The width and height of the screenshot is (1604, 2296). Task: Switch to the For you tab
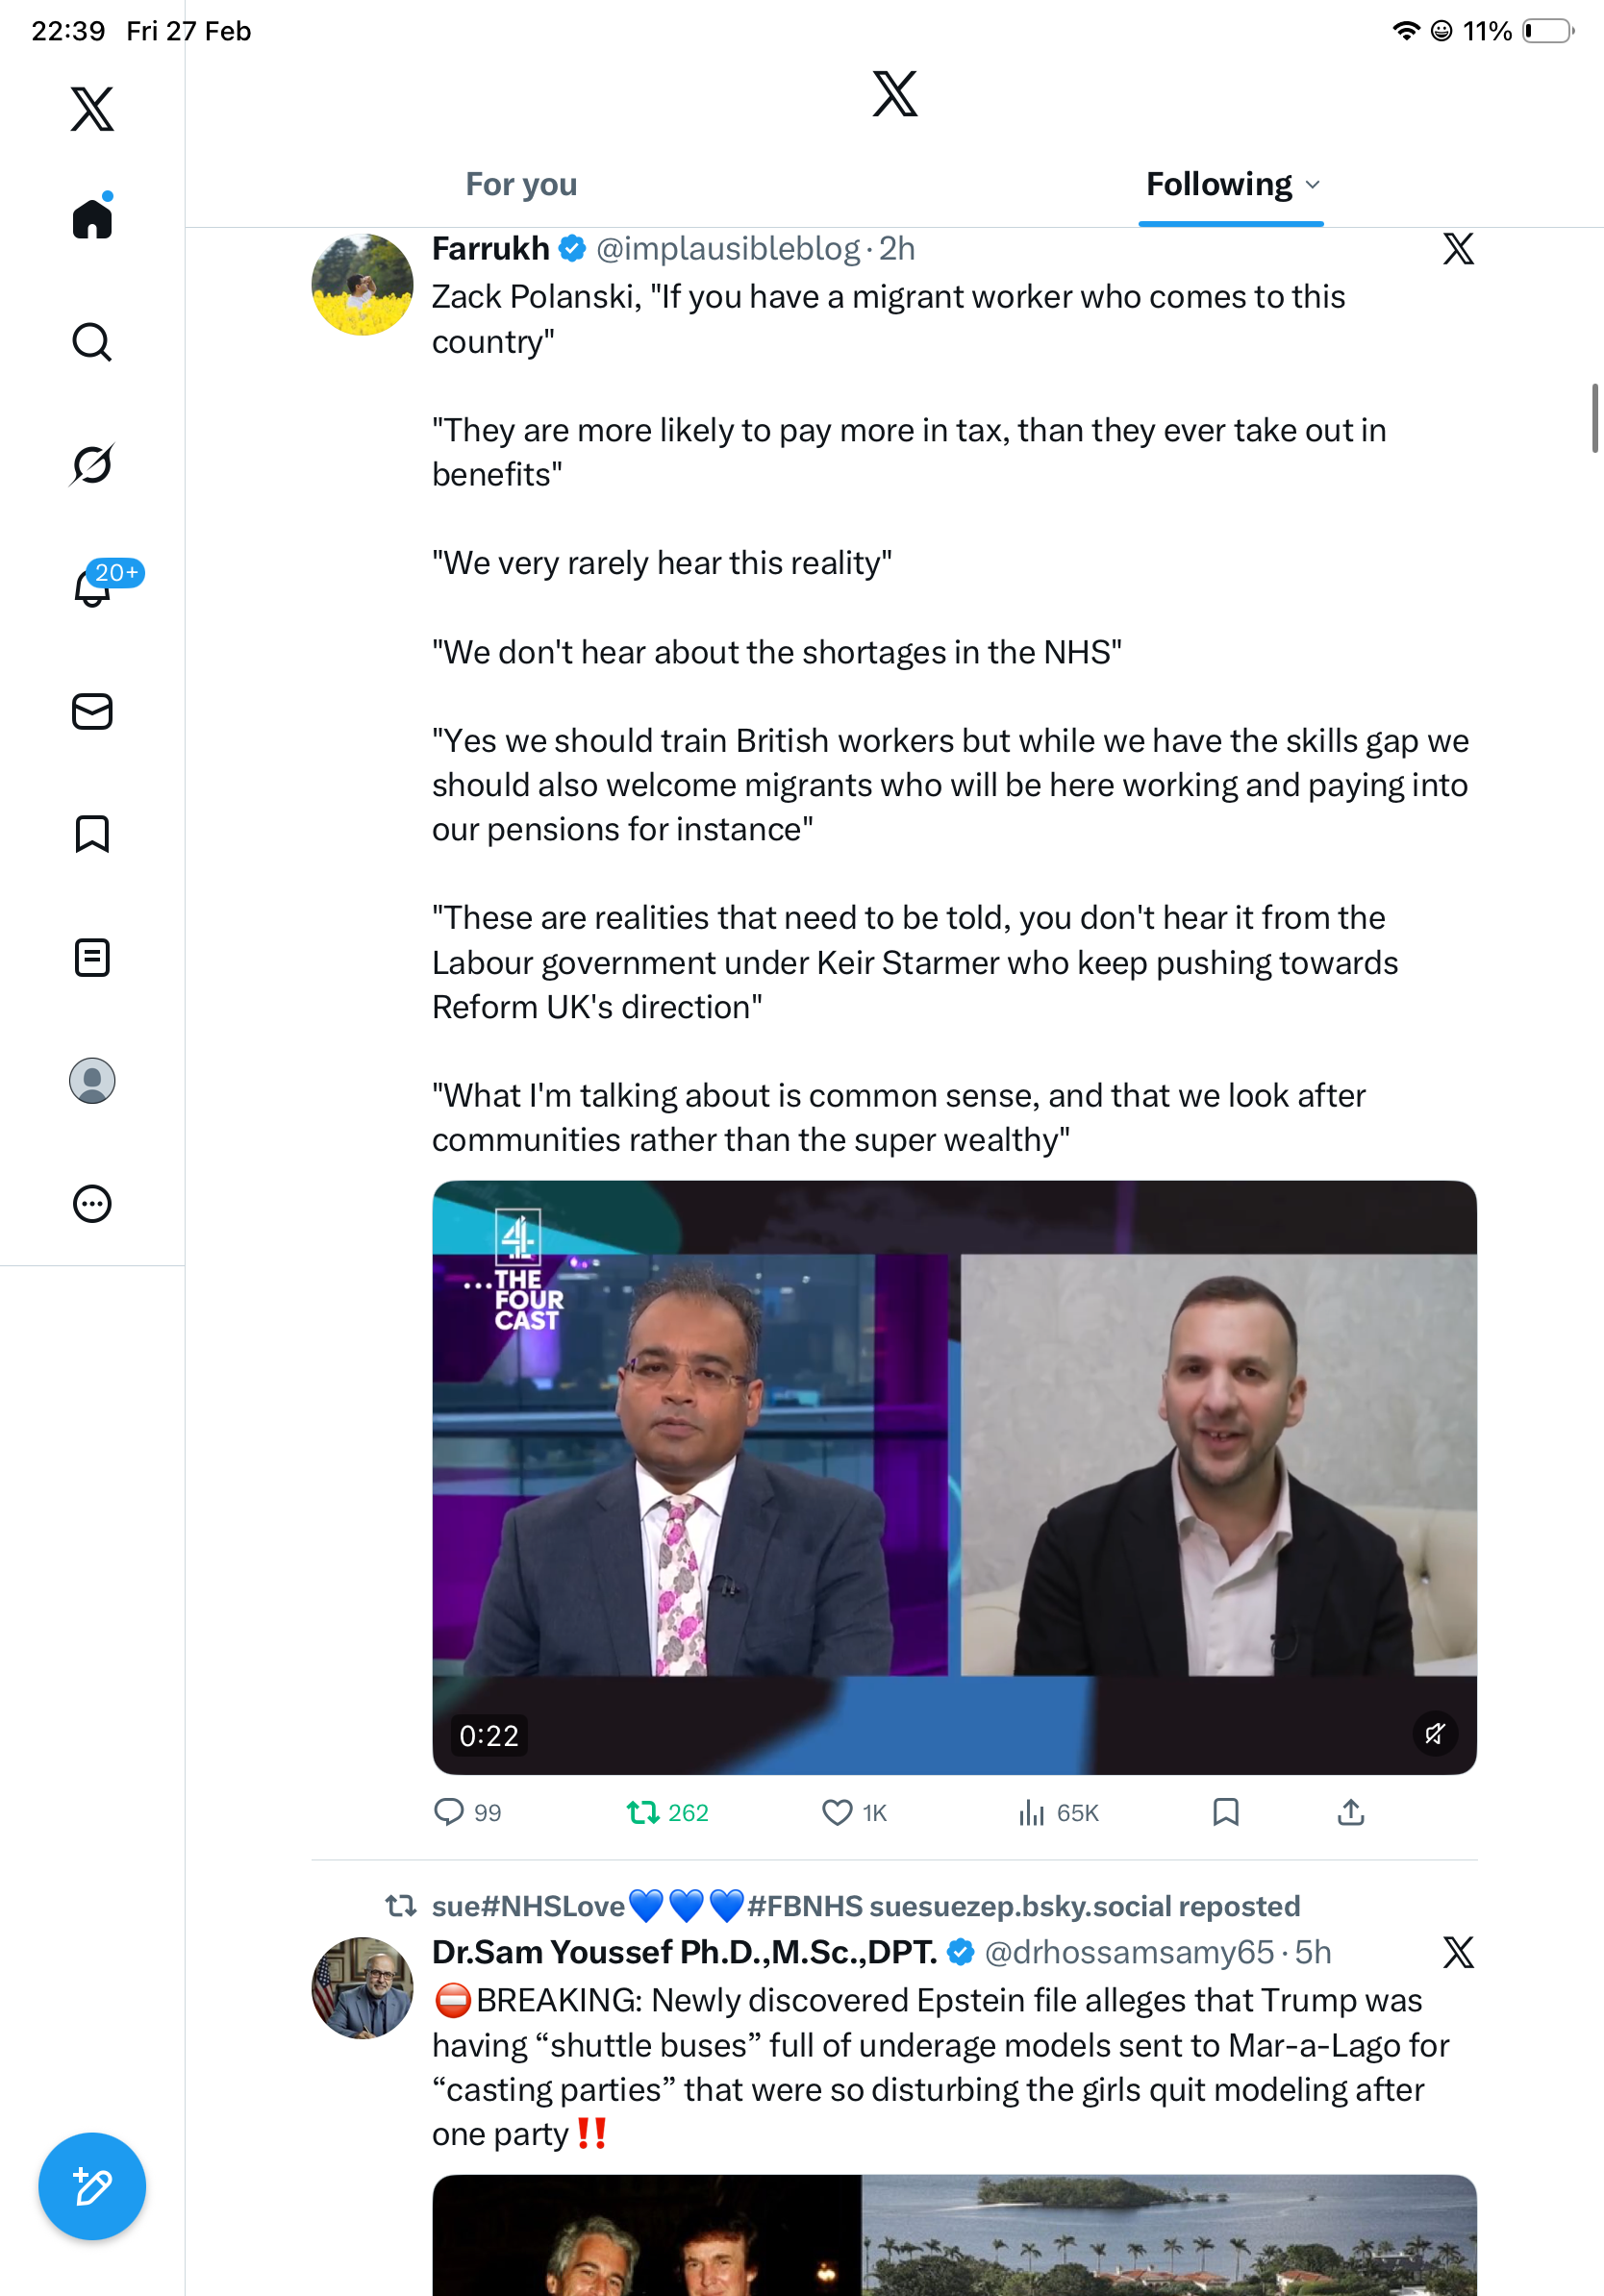[x=521, y=184]
